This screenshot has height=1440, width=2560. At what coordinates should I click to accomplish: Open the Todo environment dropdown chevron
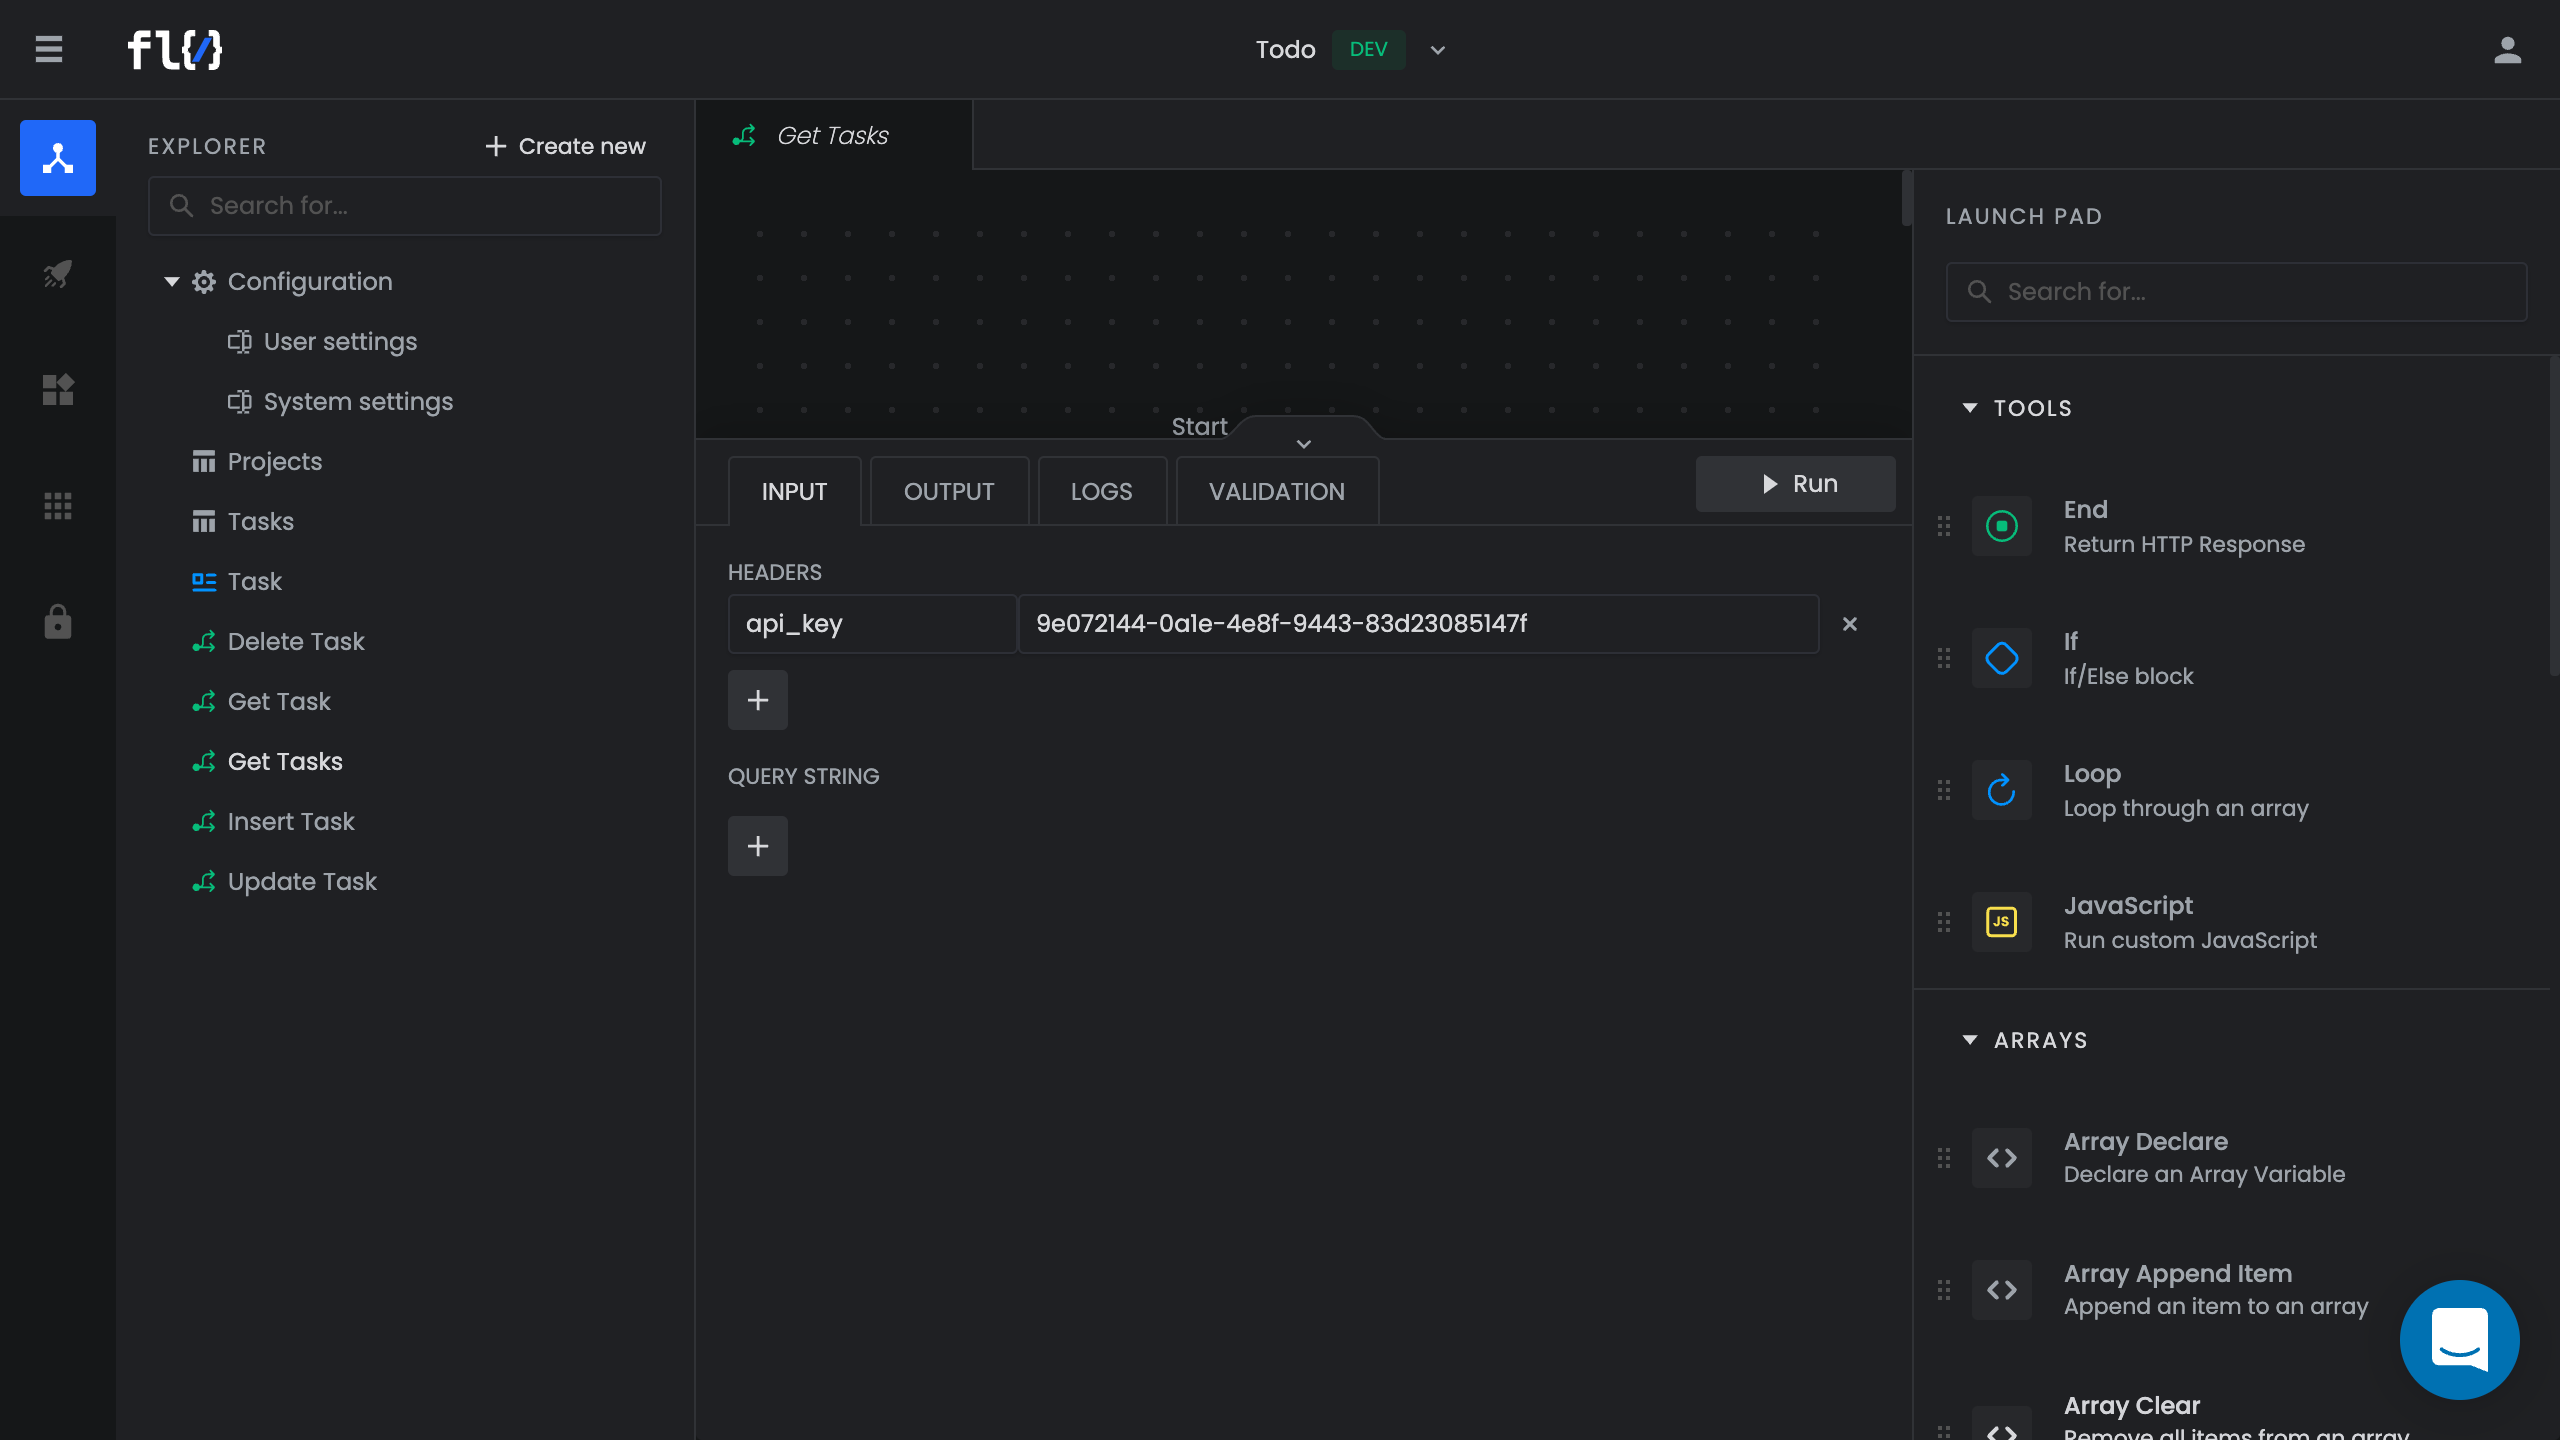[1438, 50]
